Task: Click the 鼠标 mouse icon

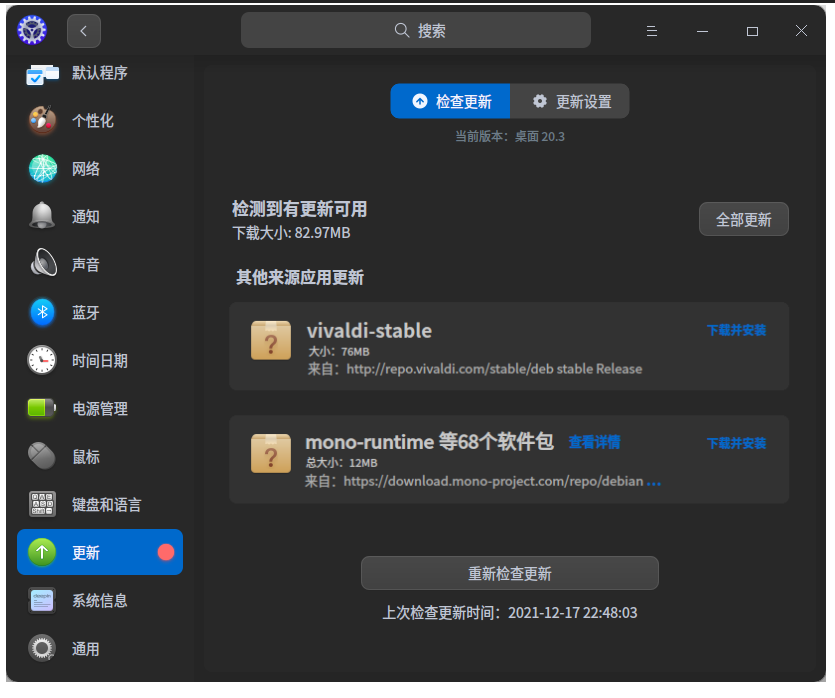Action: (x=42, y=456)
